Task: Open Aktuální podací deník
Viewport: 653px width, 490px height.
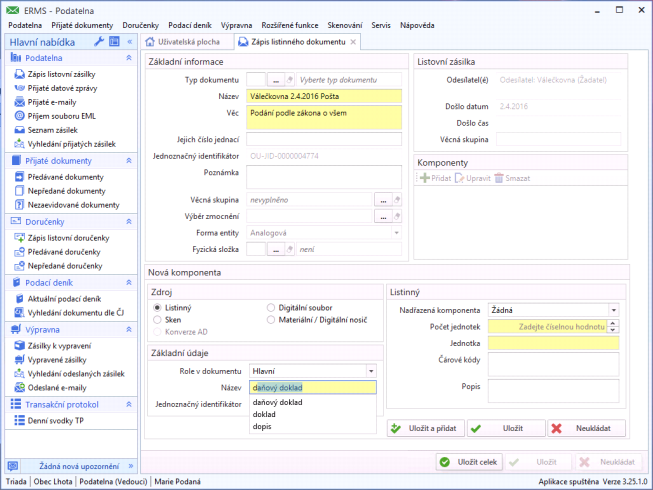Action: 64,298
